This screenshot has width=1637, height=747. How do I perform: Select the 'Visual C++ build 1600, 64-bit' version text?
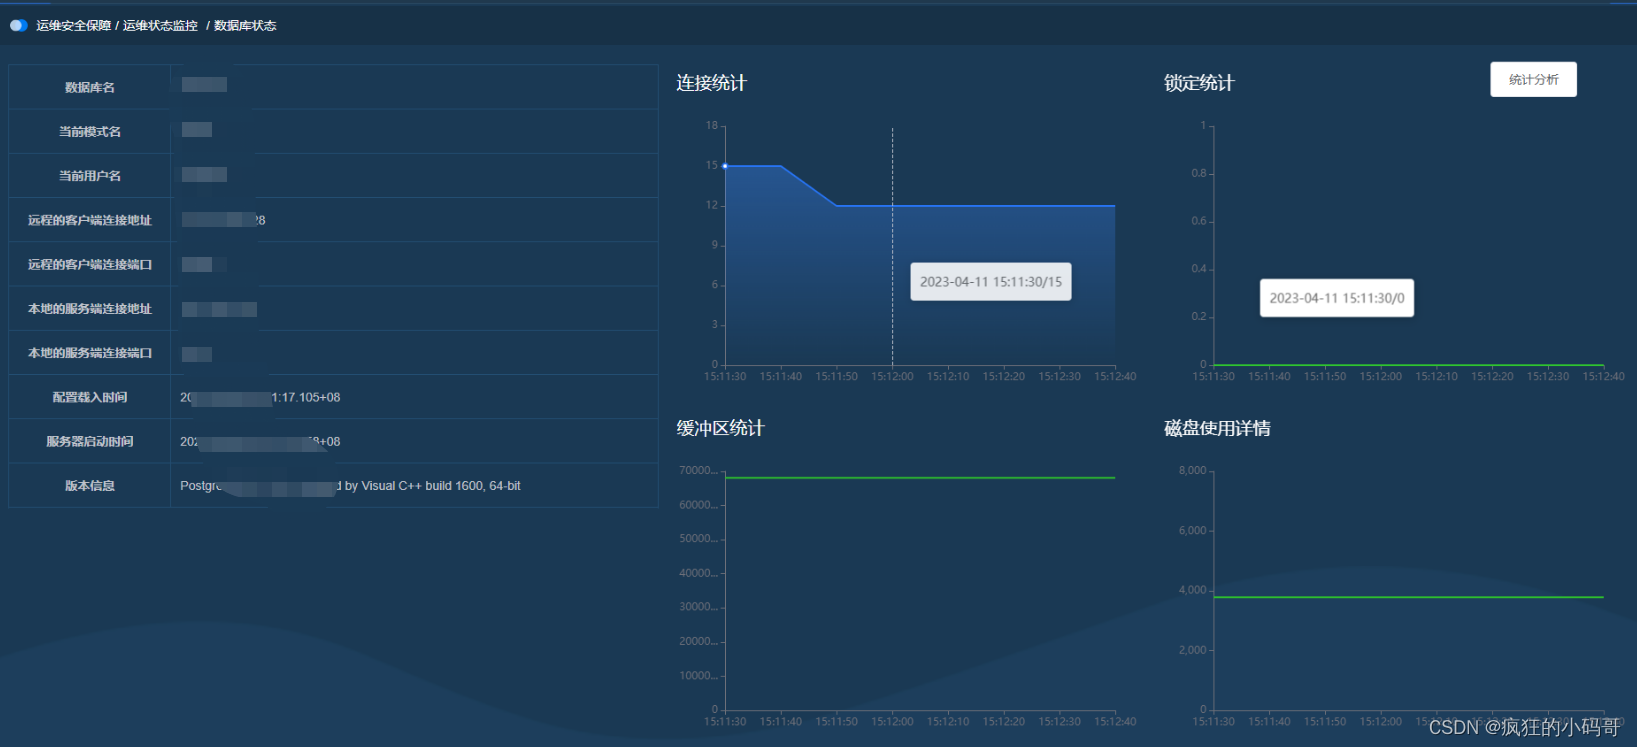coord(441,486)
